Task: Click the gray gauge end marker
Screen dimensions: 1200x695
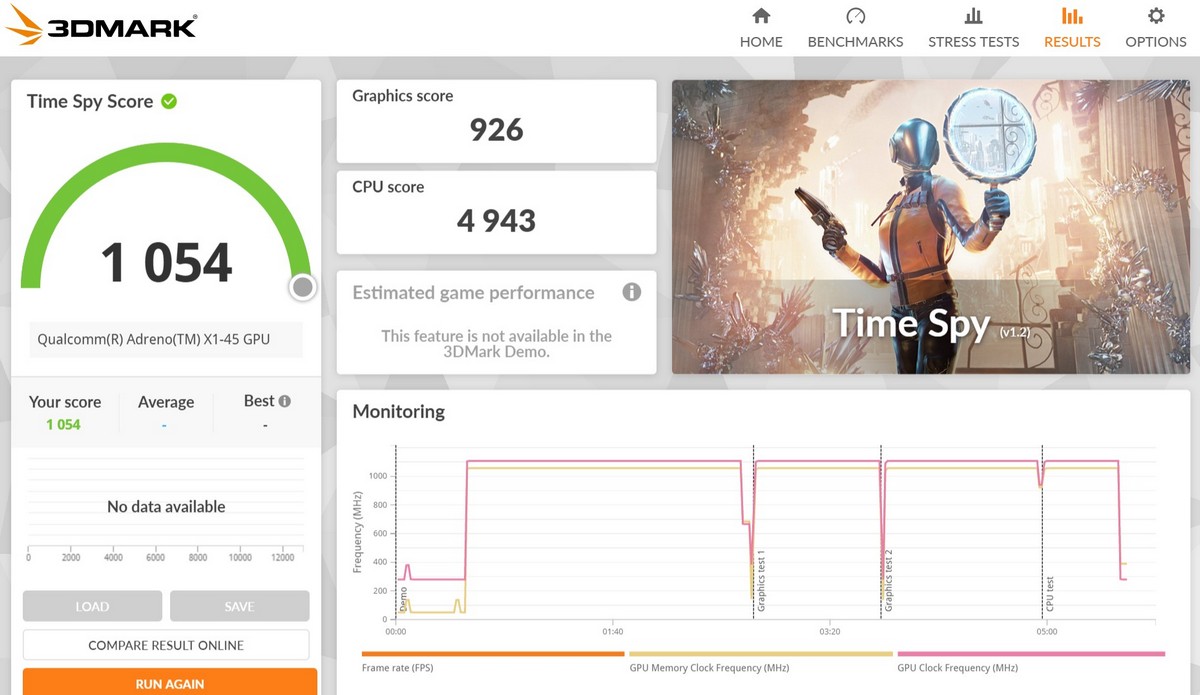Action: point(303,288)
